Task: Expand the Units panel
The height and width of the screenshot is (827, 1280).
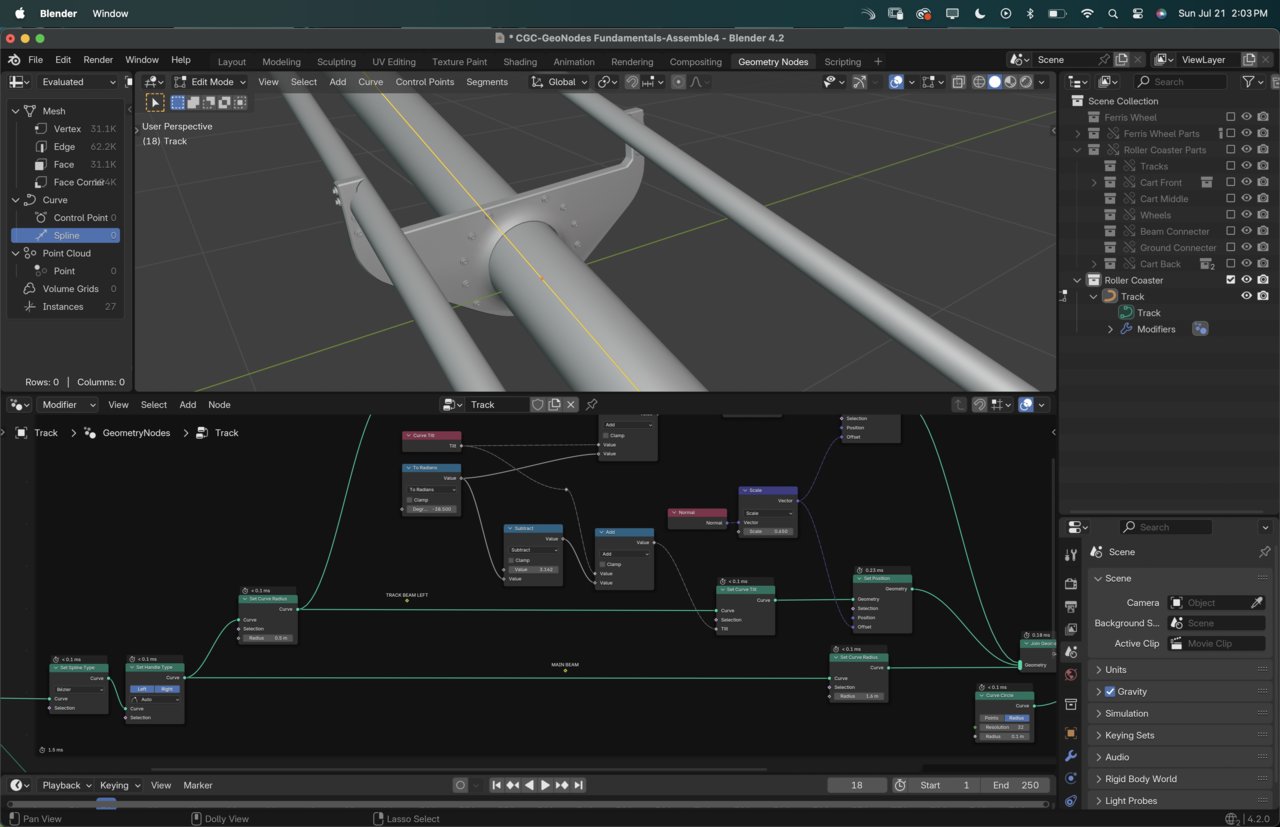Action: [1116, 670]
